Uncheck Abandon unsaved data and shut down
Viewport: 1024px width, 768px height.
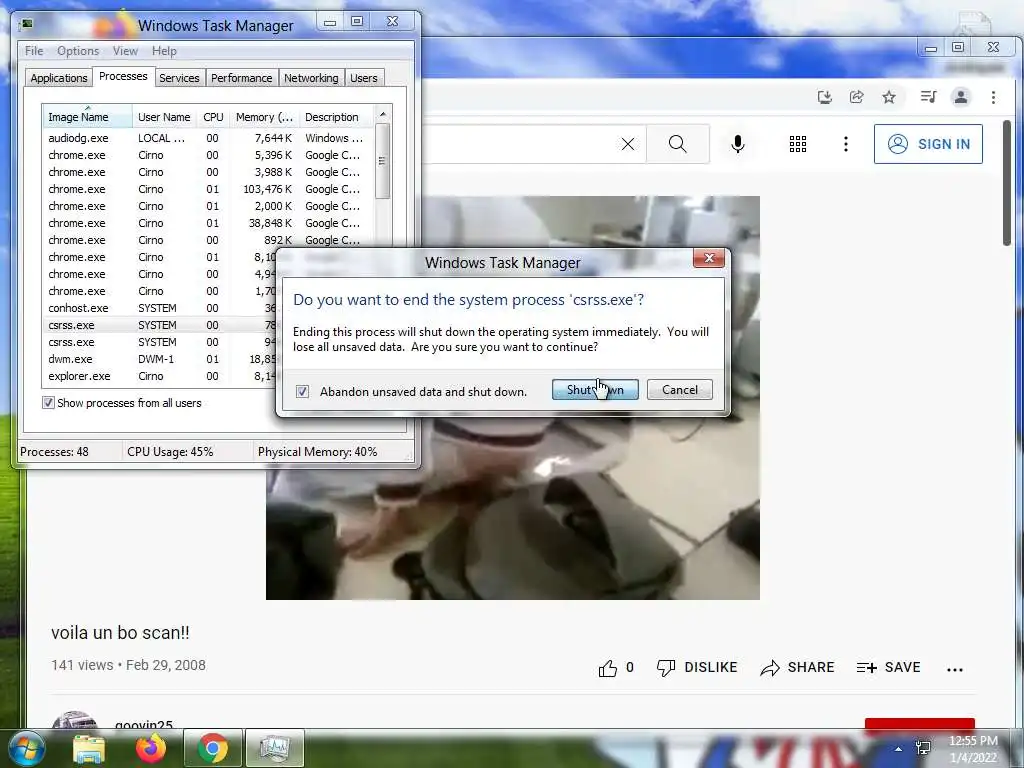click(x=302, y=391)
